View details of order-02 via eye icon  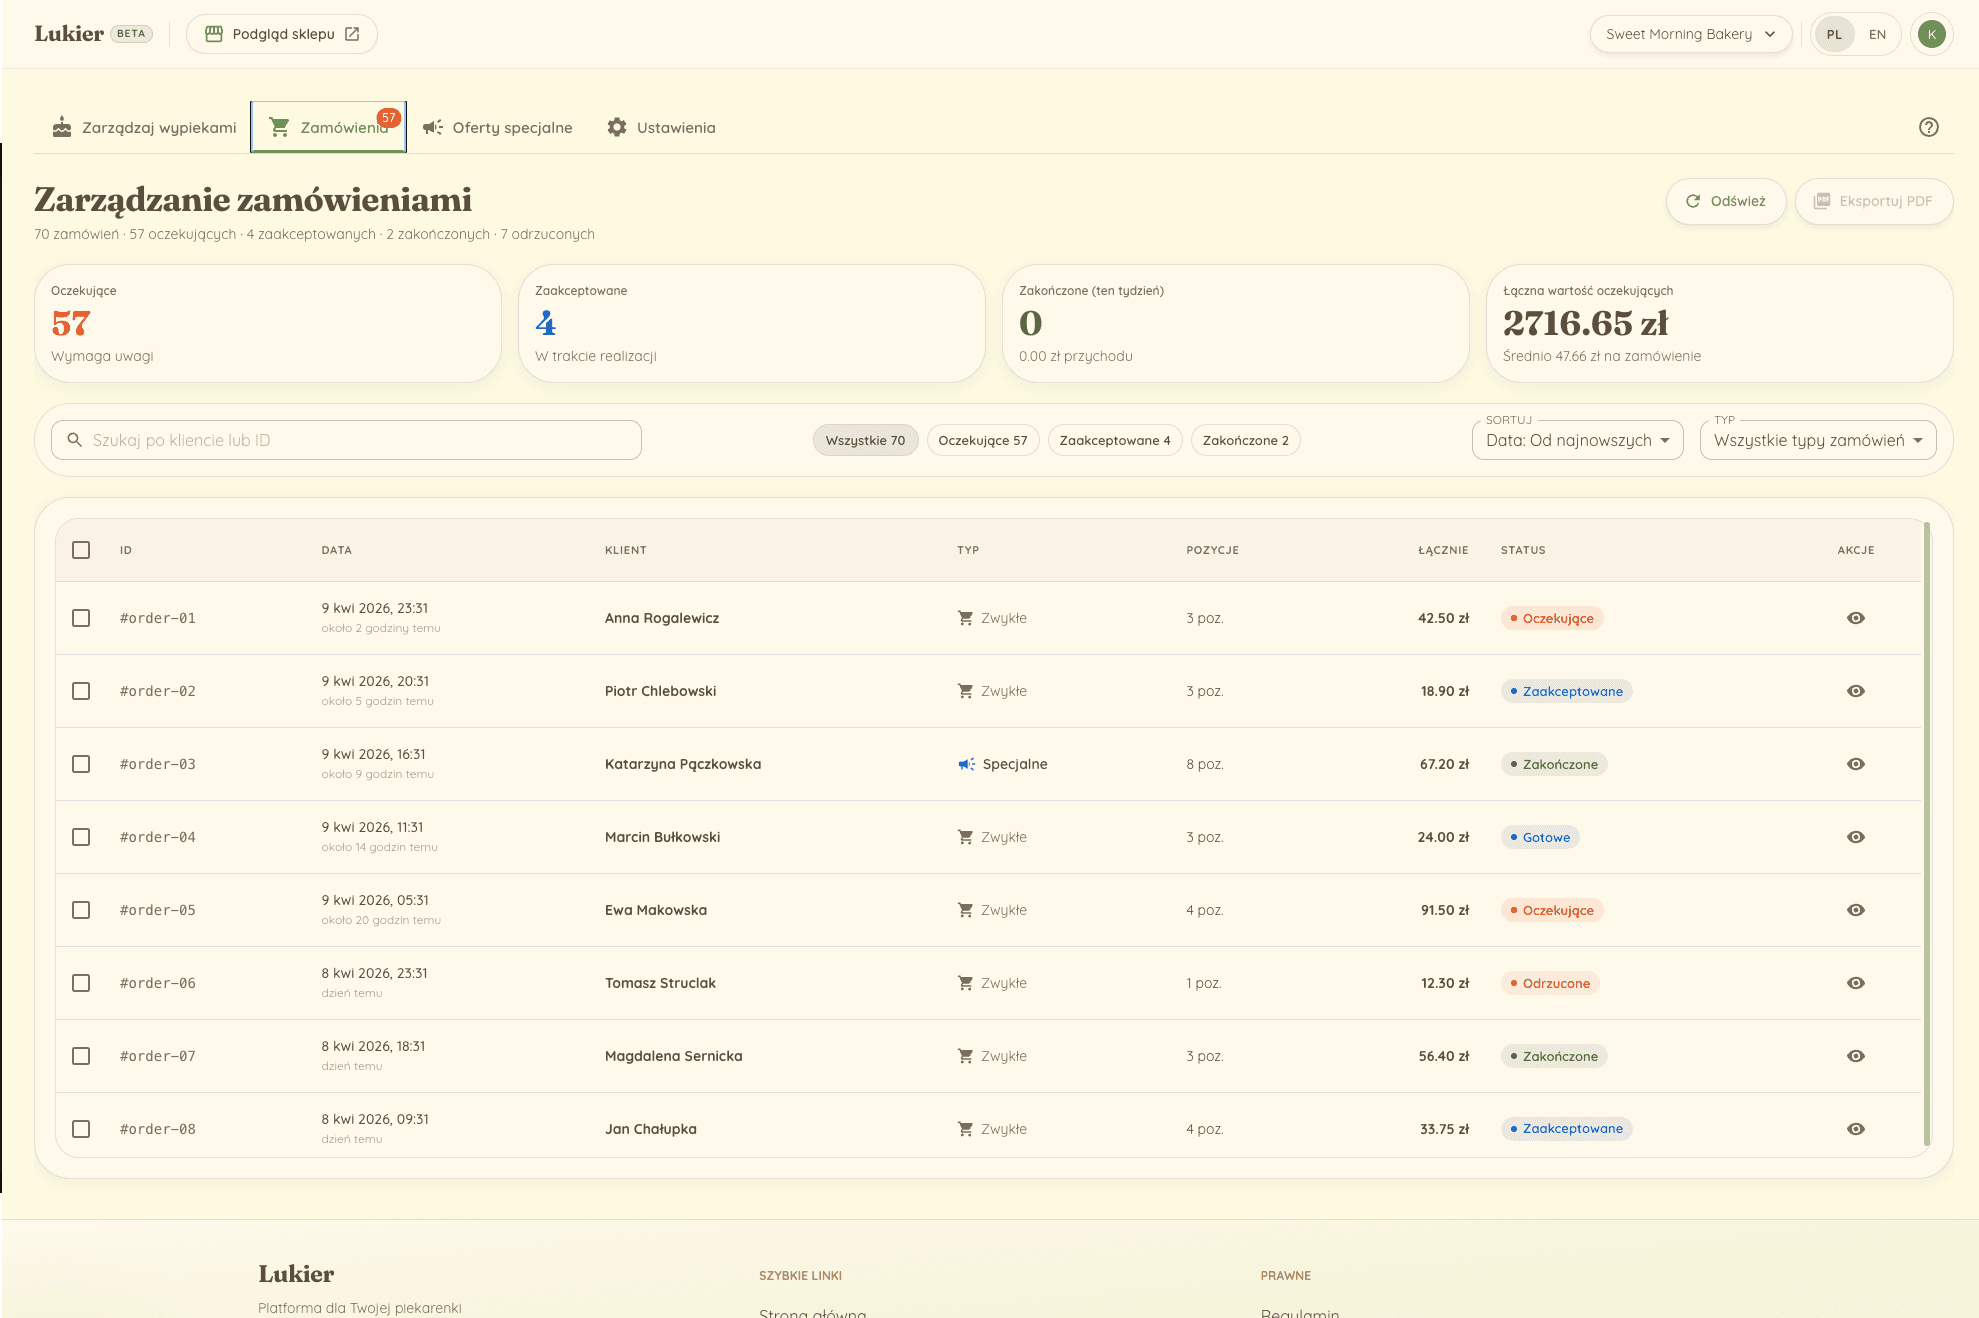(x=1856, y=691)
